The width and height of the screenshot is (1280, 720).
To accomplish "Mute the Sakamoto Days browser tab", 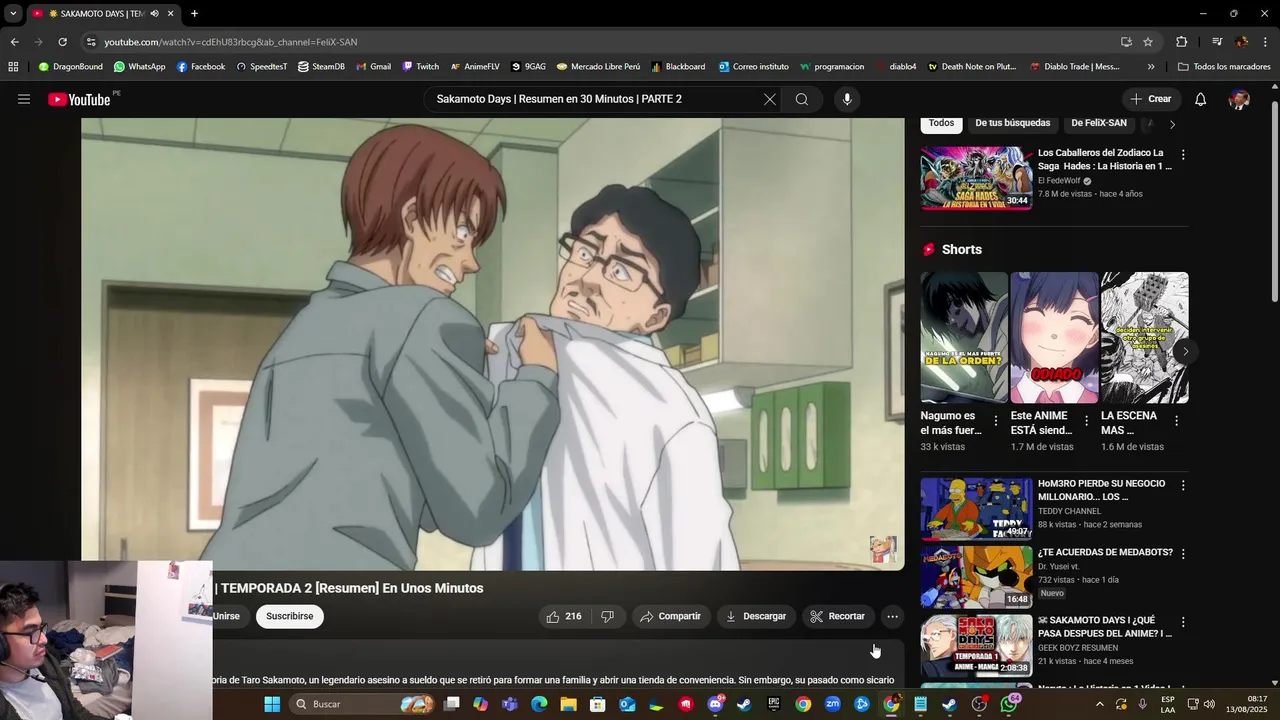I will click(x=154, y=14).
